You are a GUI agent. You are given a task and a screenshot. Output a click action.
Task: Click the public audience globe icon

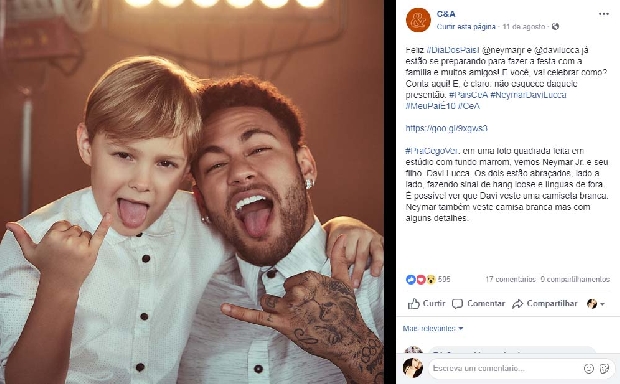(556, 26)
